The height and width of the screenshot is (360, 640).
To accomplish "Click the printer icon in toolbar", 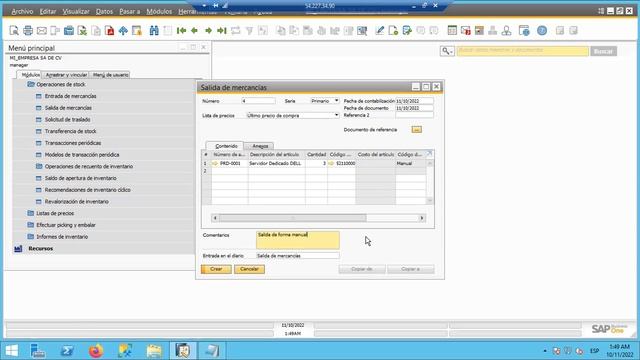I will (28, 31).
